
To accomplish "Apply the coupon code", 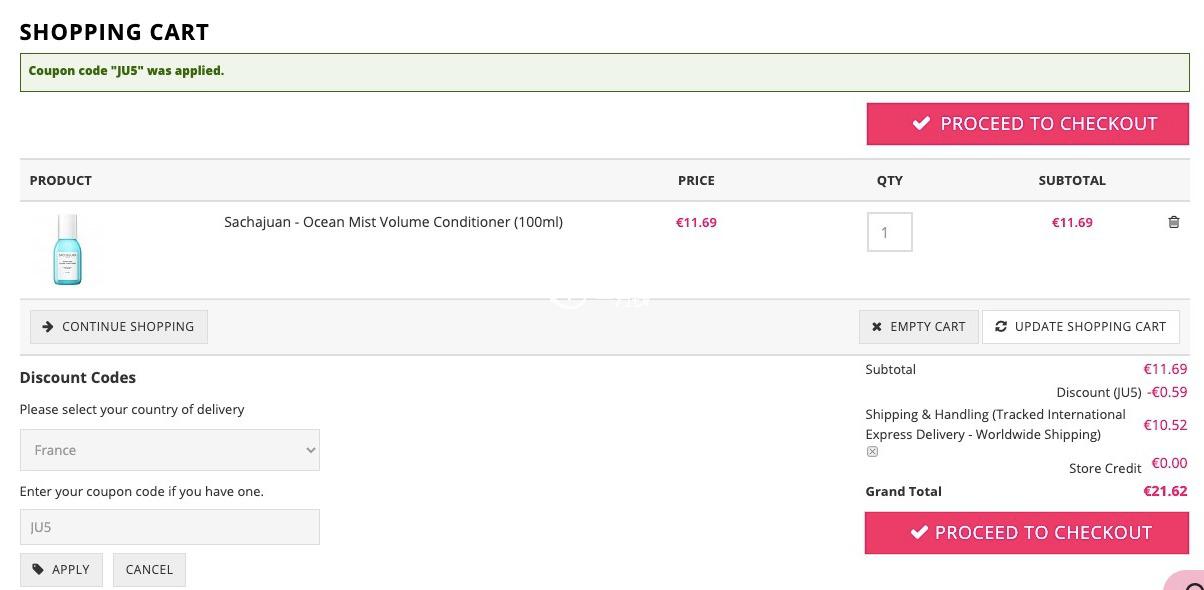I will [x=61, y=570].
